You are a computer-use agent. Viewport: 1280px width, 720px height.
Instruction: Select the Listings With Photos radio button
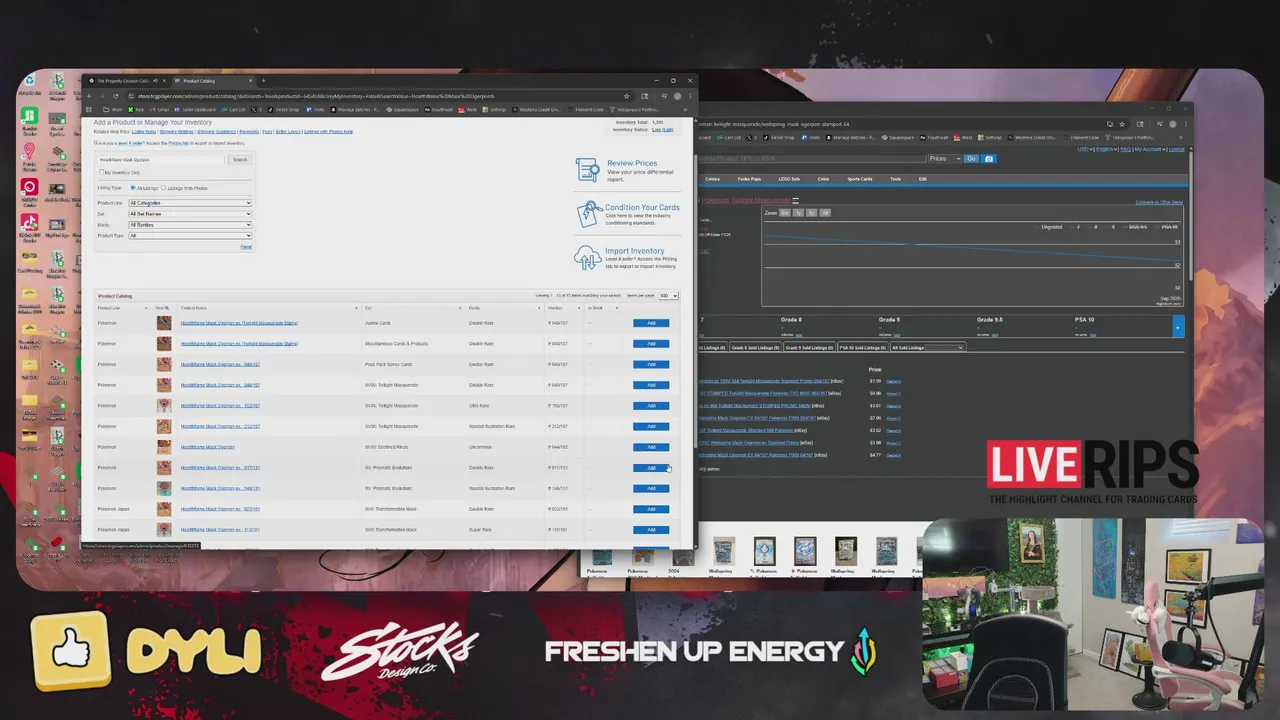click(164, 188)
